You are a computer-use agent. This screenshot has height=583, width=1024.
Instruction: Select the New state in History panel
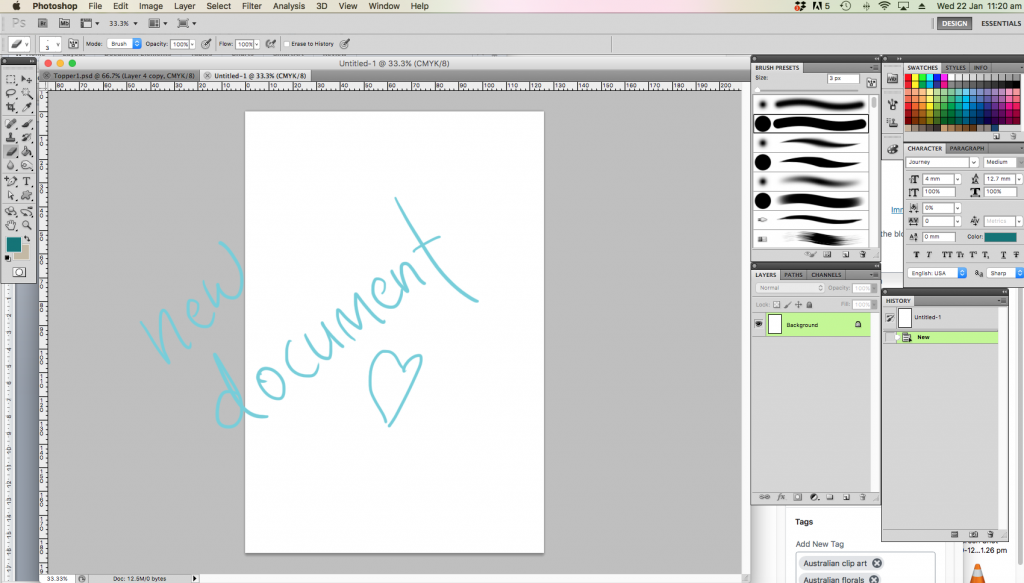[923, 337]
